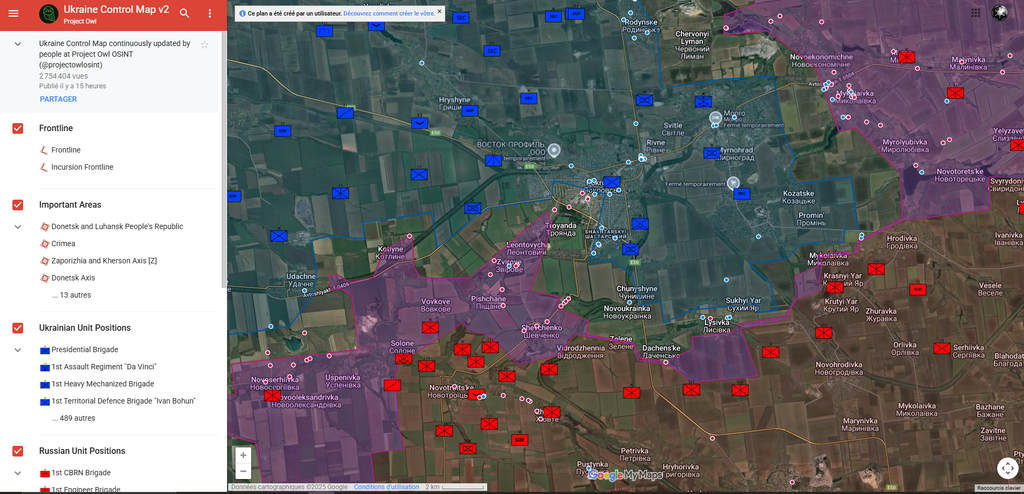Viewport: 1024px width, 494px height.
Task: Toggle the Frontline layer checkbox
Action: 18,128
